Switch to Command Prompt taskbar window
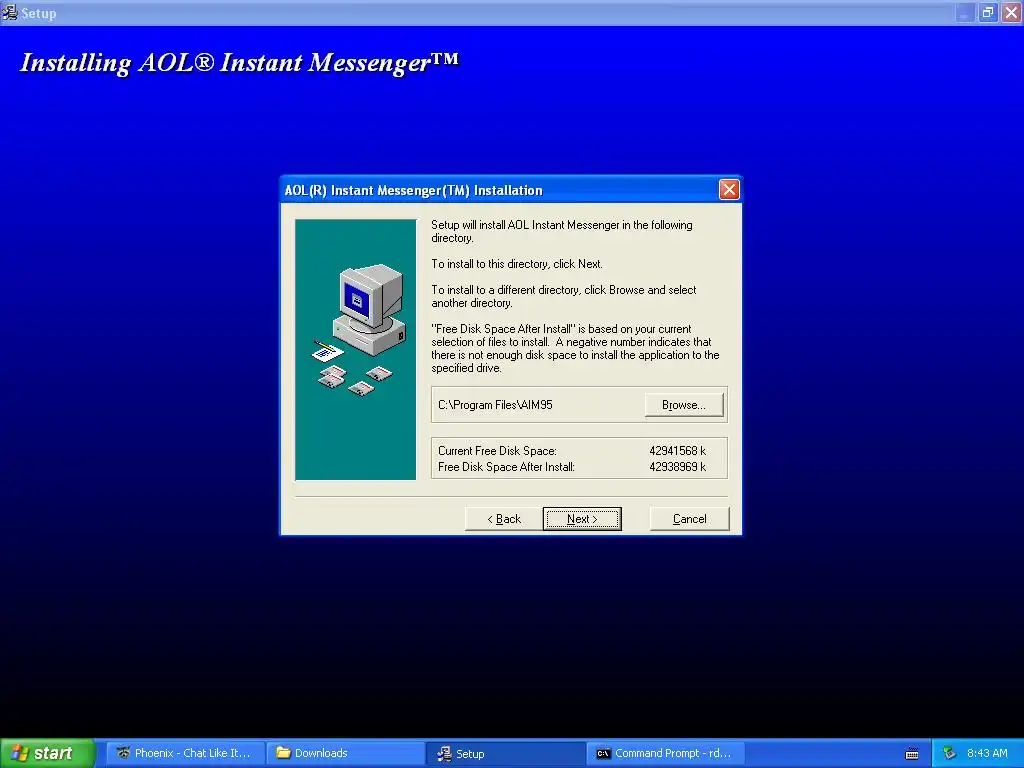The height and width of the screenshot is (768, 1024). coord(665,753)
